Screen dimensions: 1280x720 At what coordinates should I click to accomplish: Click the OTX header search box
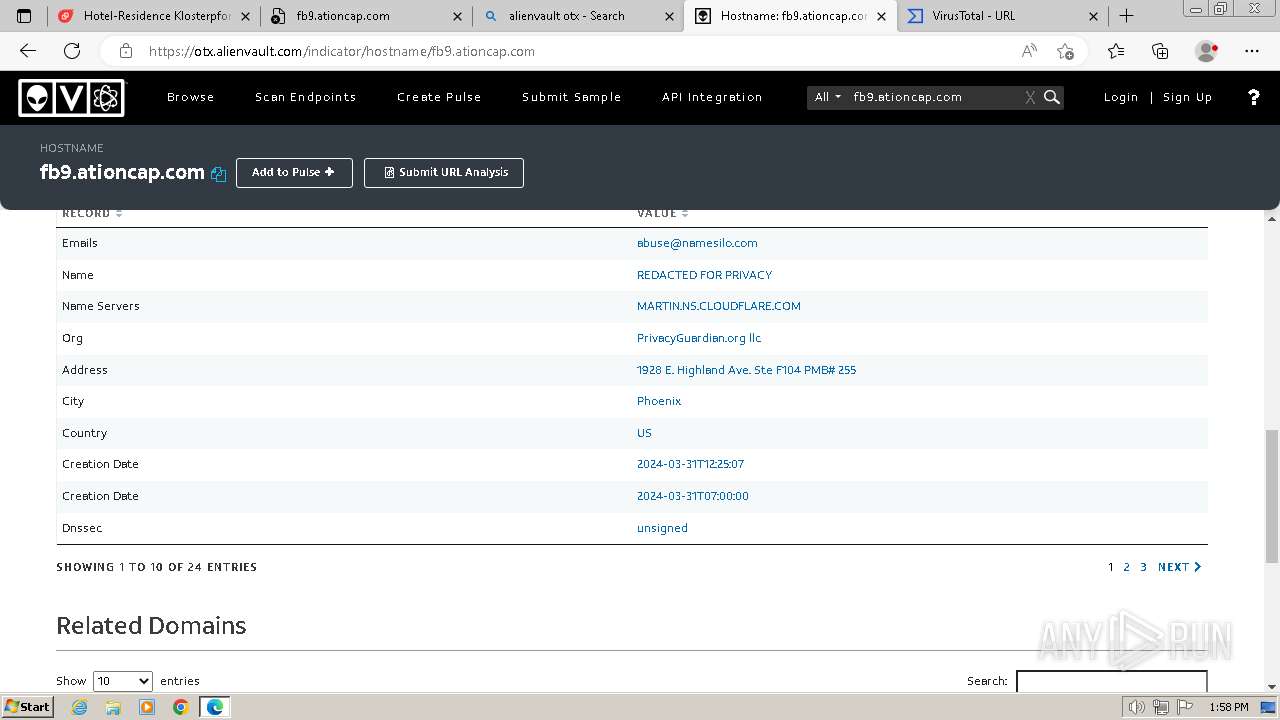coord(936,97)
